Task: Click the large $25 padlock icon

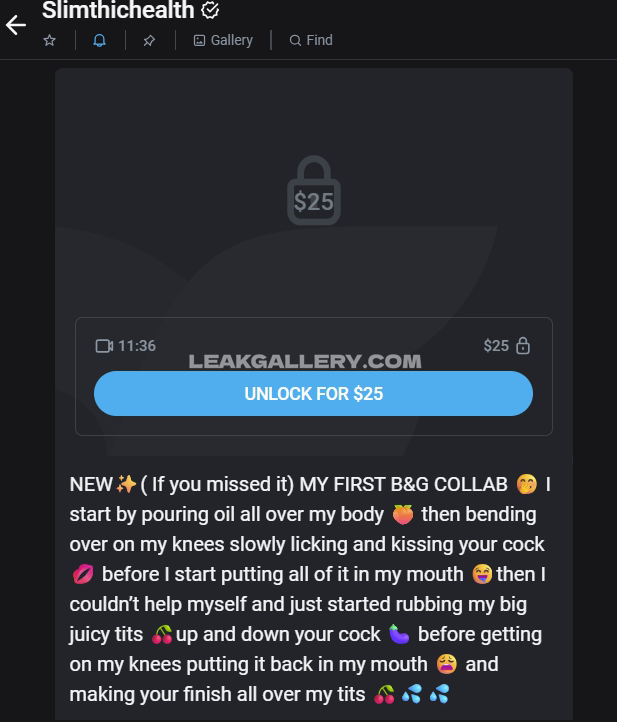Action: coord(314,190)
